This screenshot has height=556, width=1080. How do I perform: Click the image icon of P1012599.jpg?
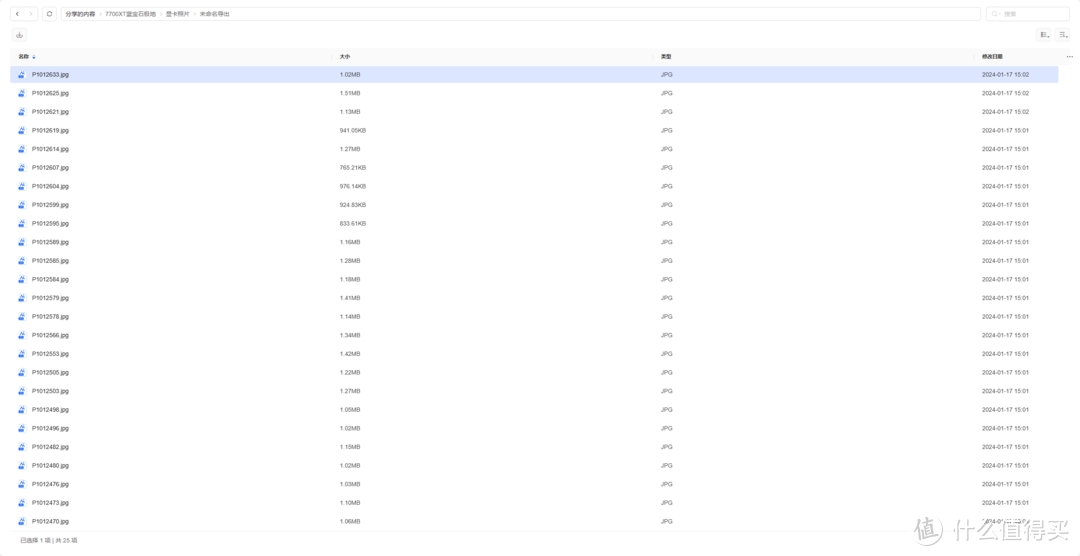click(22, 205)
